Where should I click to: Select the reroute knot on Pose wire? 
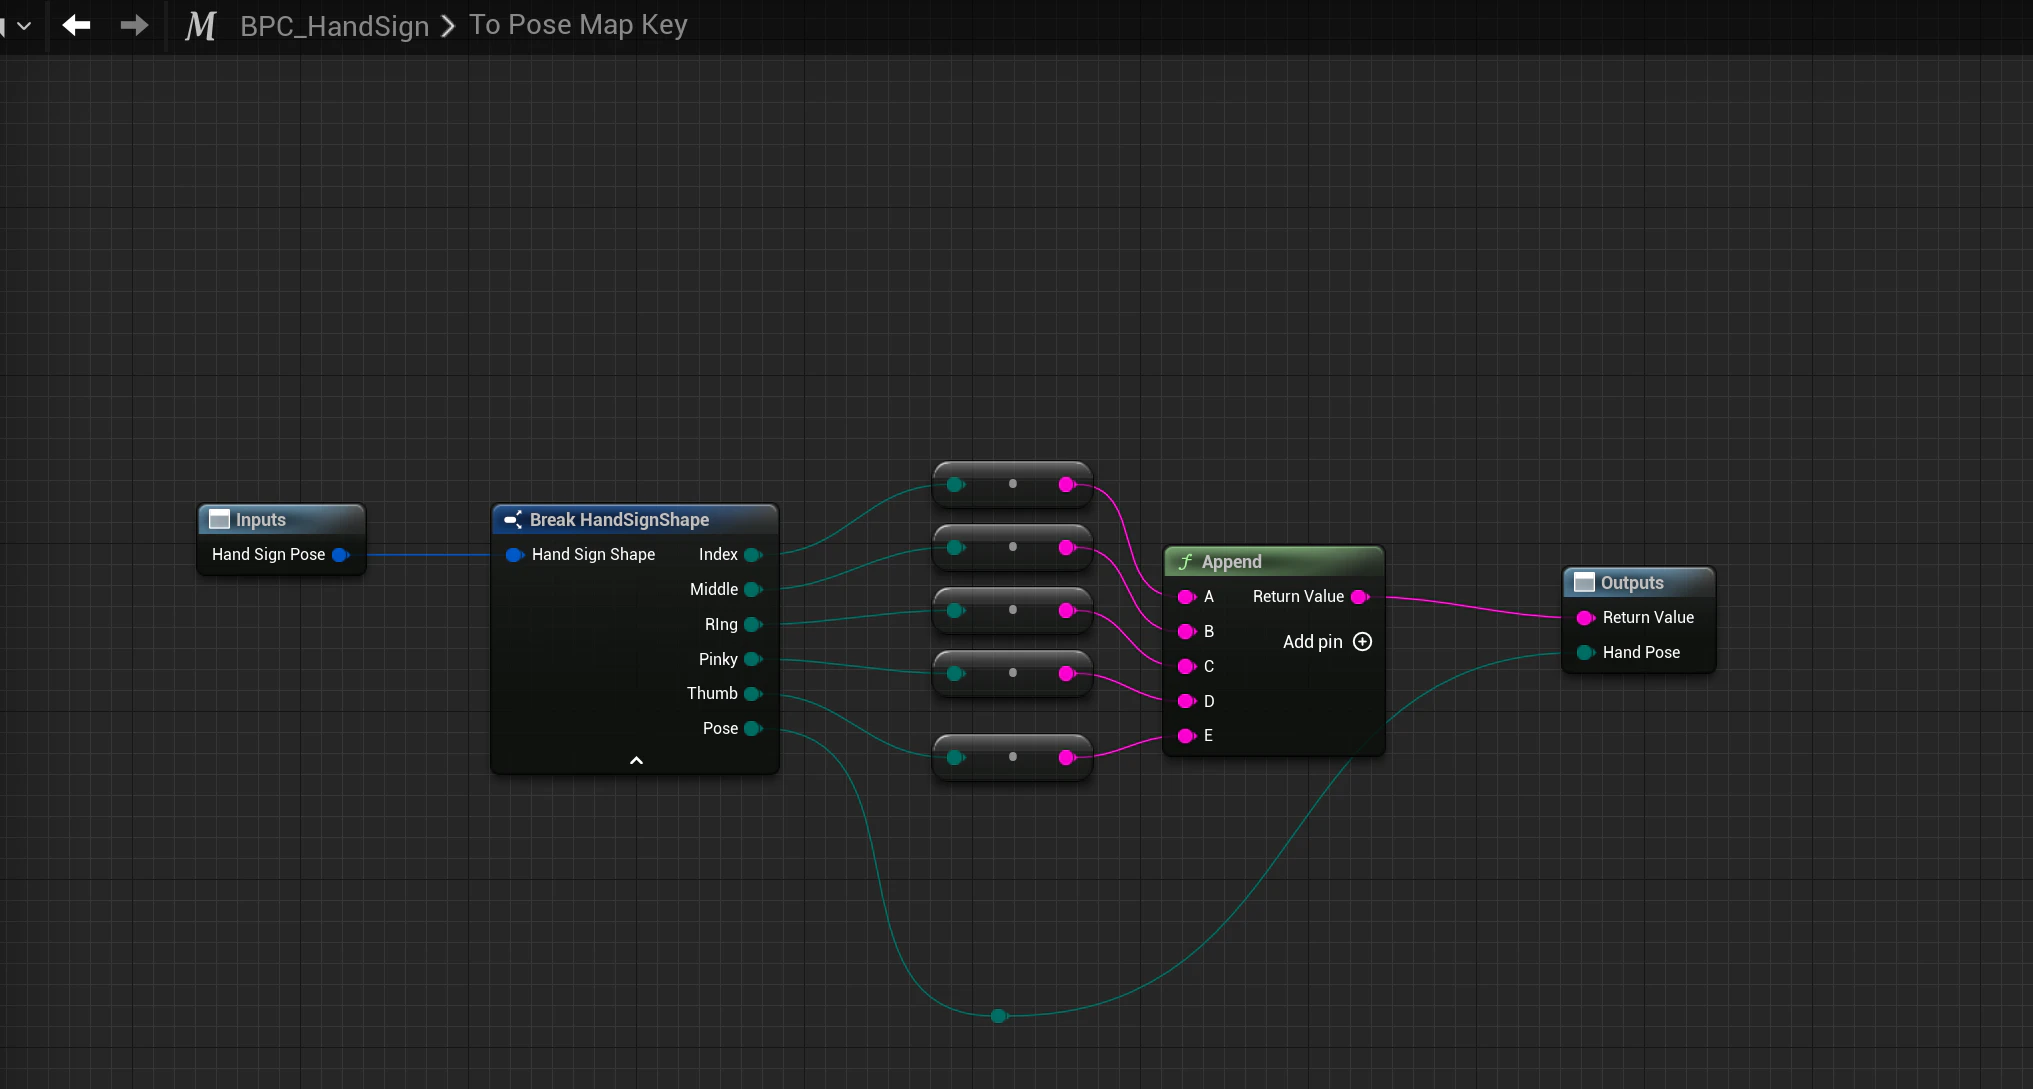pos(998,1016)
